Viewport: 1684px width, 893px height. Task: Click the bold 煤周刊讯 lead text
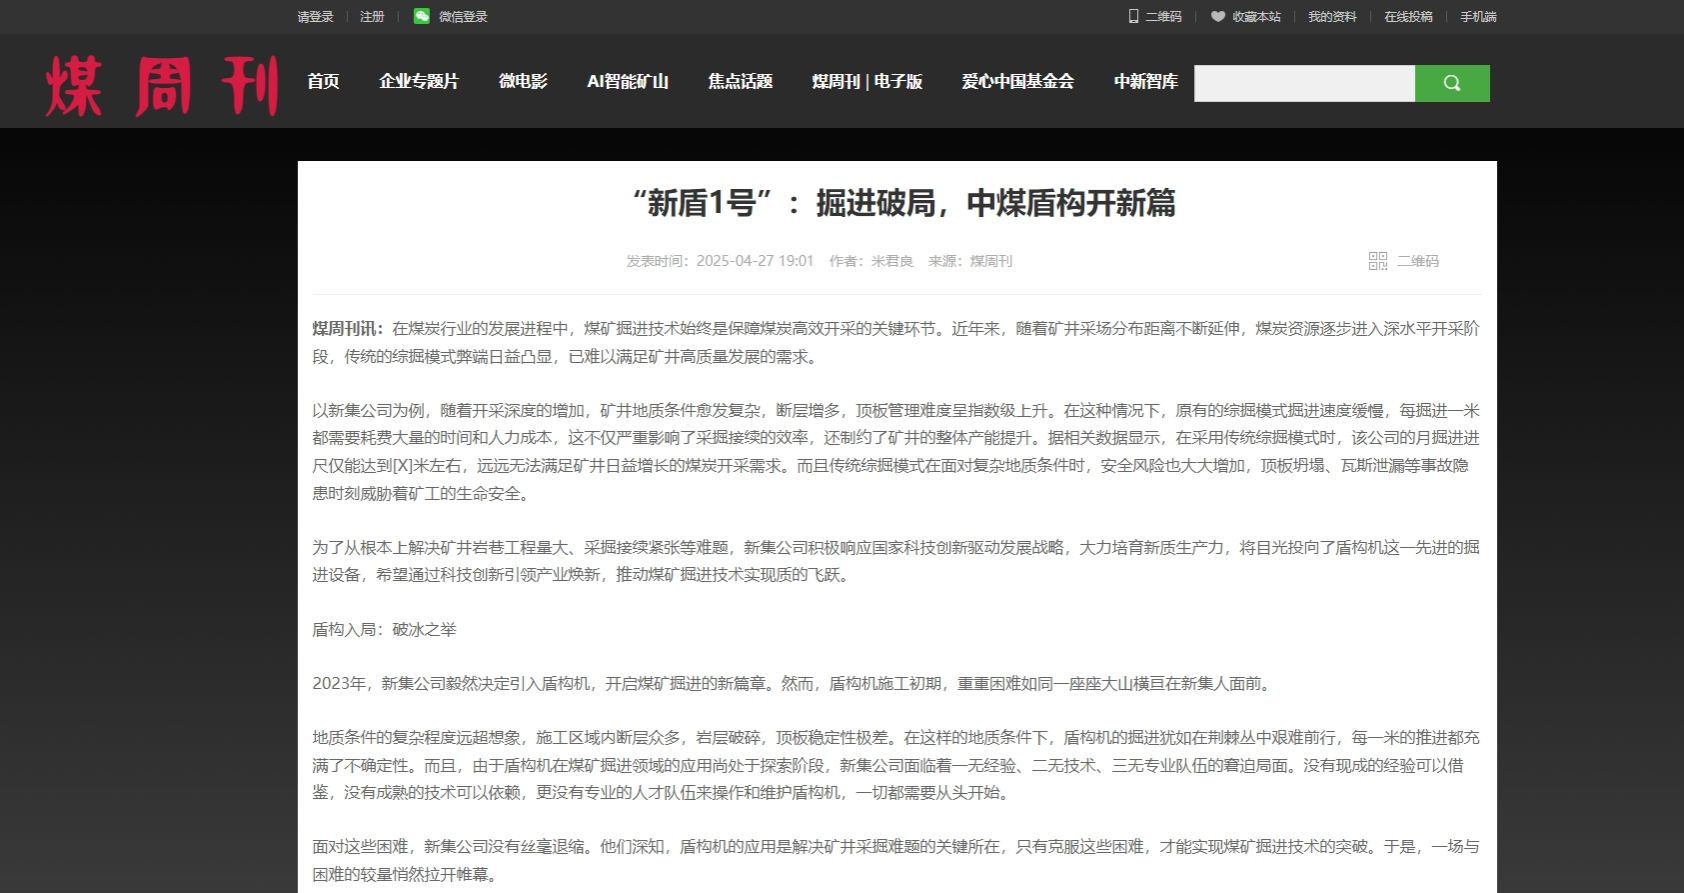pos(348,329)
